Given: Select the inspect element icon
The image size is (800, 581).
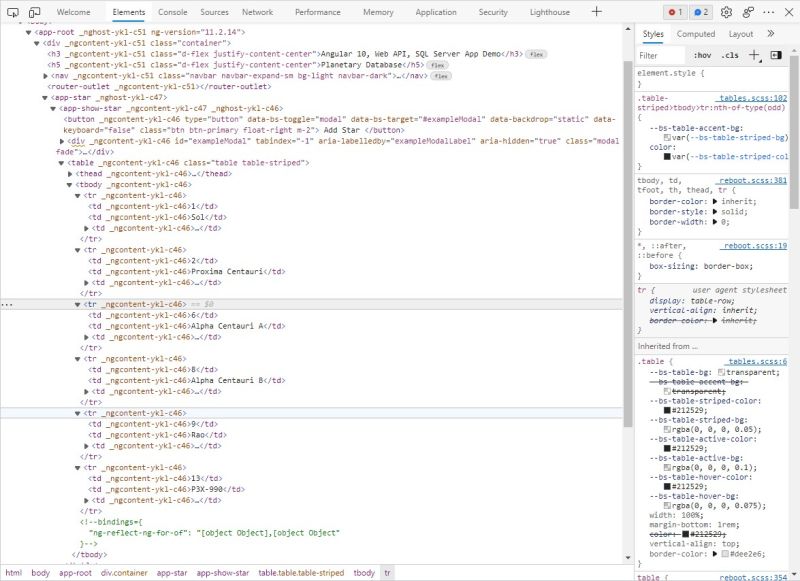Looking at the screenshot, I should (x=13, y=11).
